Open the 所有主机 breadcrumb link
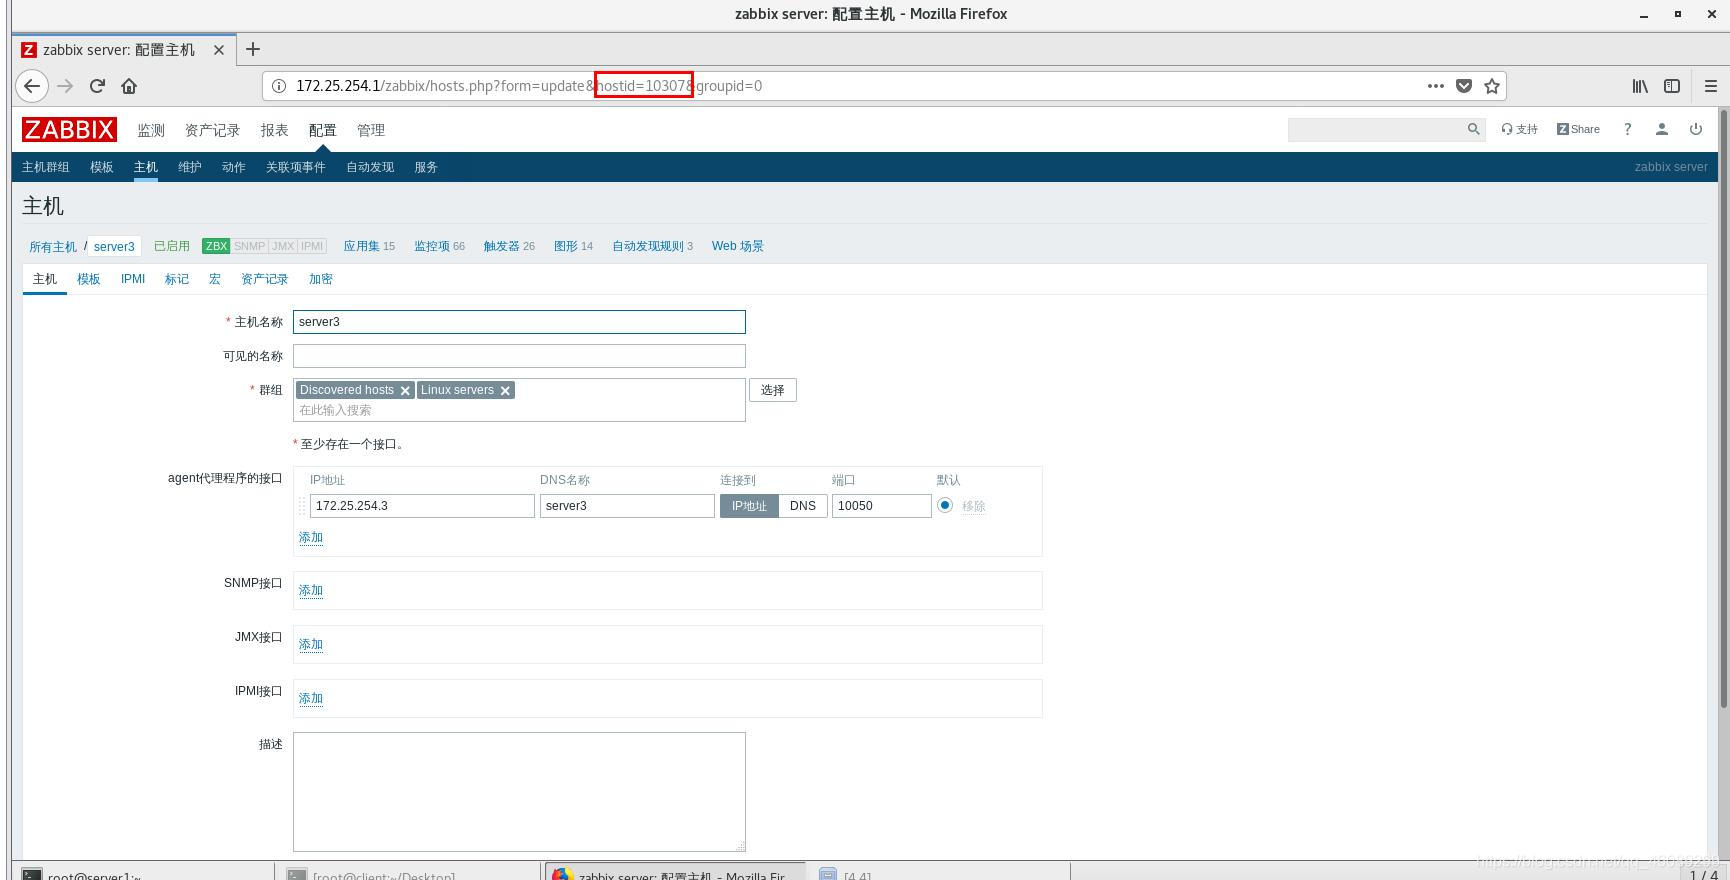The height and width of the screenshot is (880, 1730). coord(53,247)
